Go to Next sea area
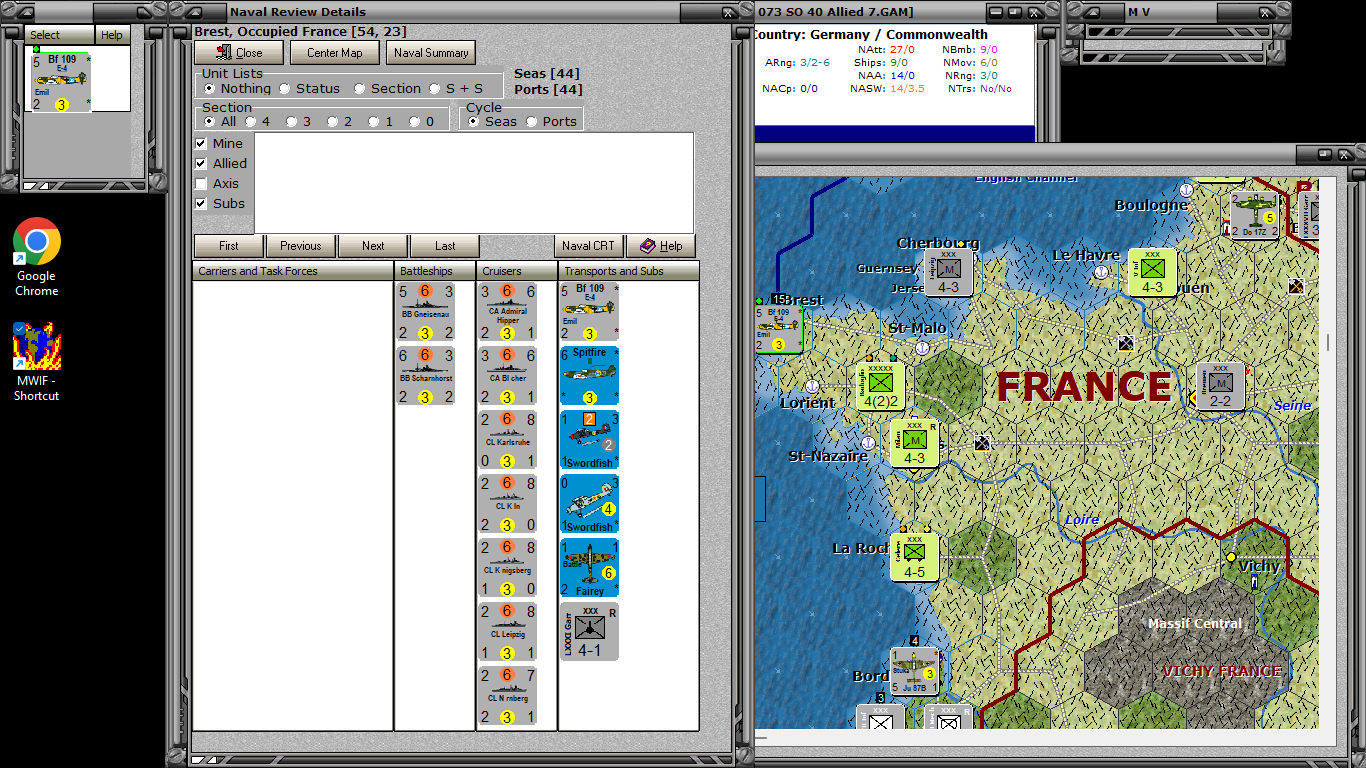Image resolution: width=1366 pixels, height=768 pixels. pyautogui.click(x=373, y=246)
